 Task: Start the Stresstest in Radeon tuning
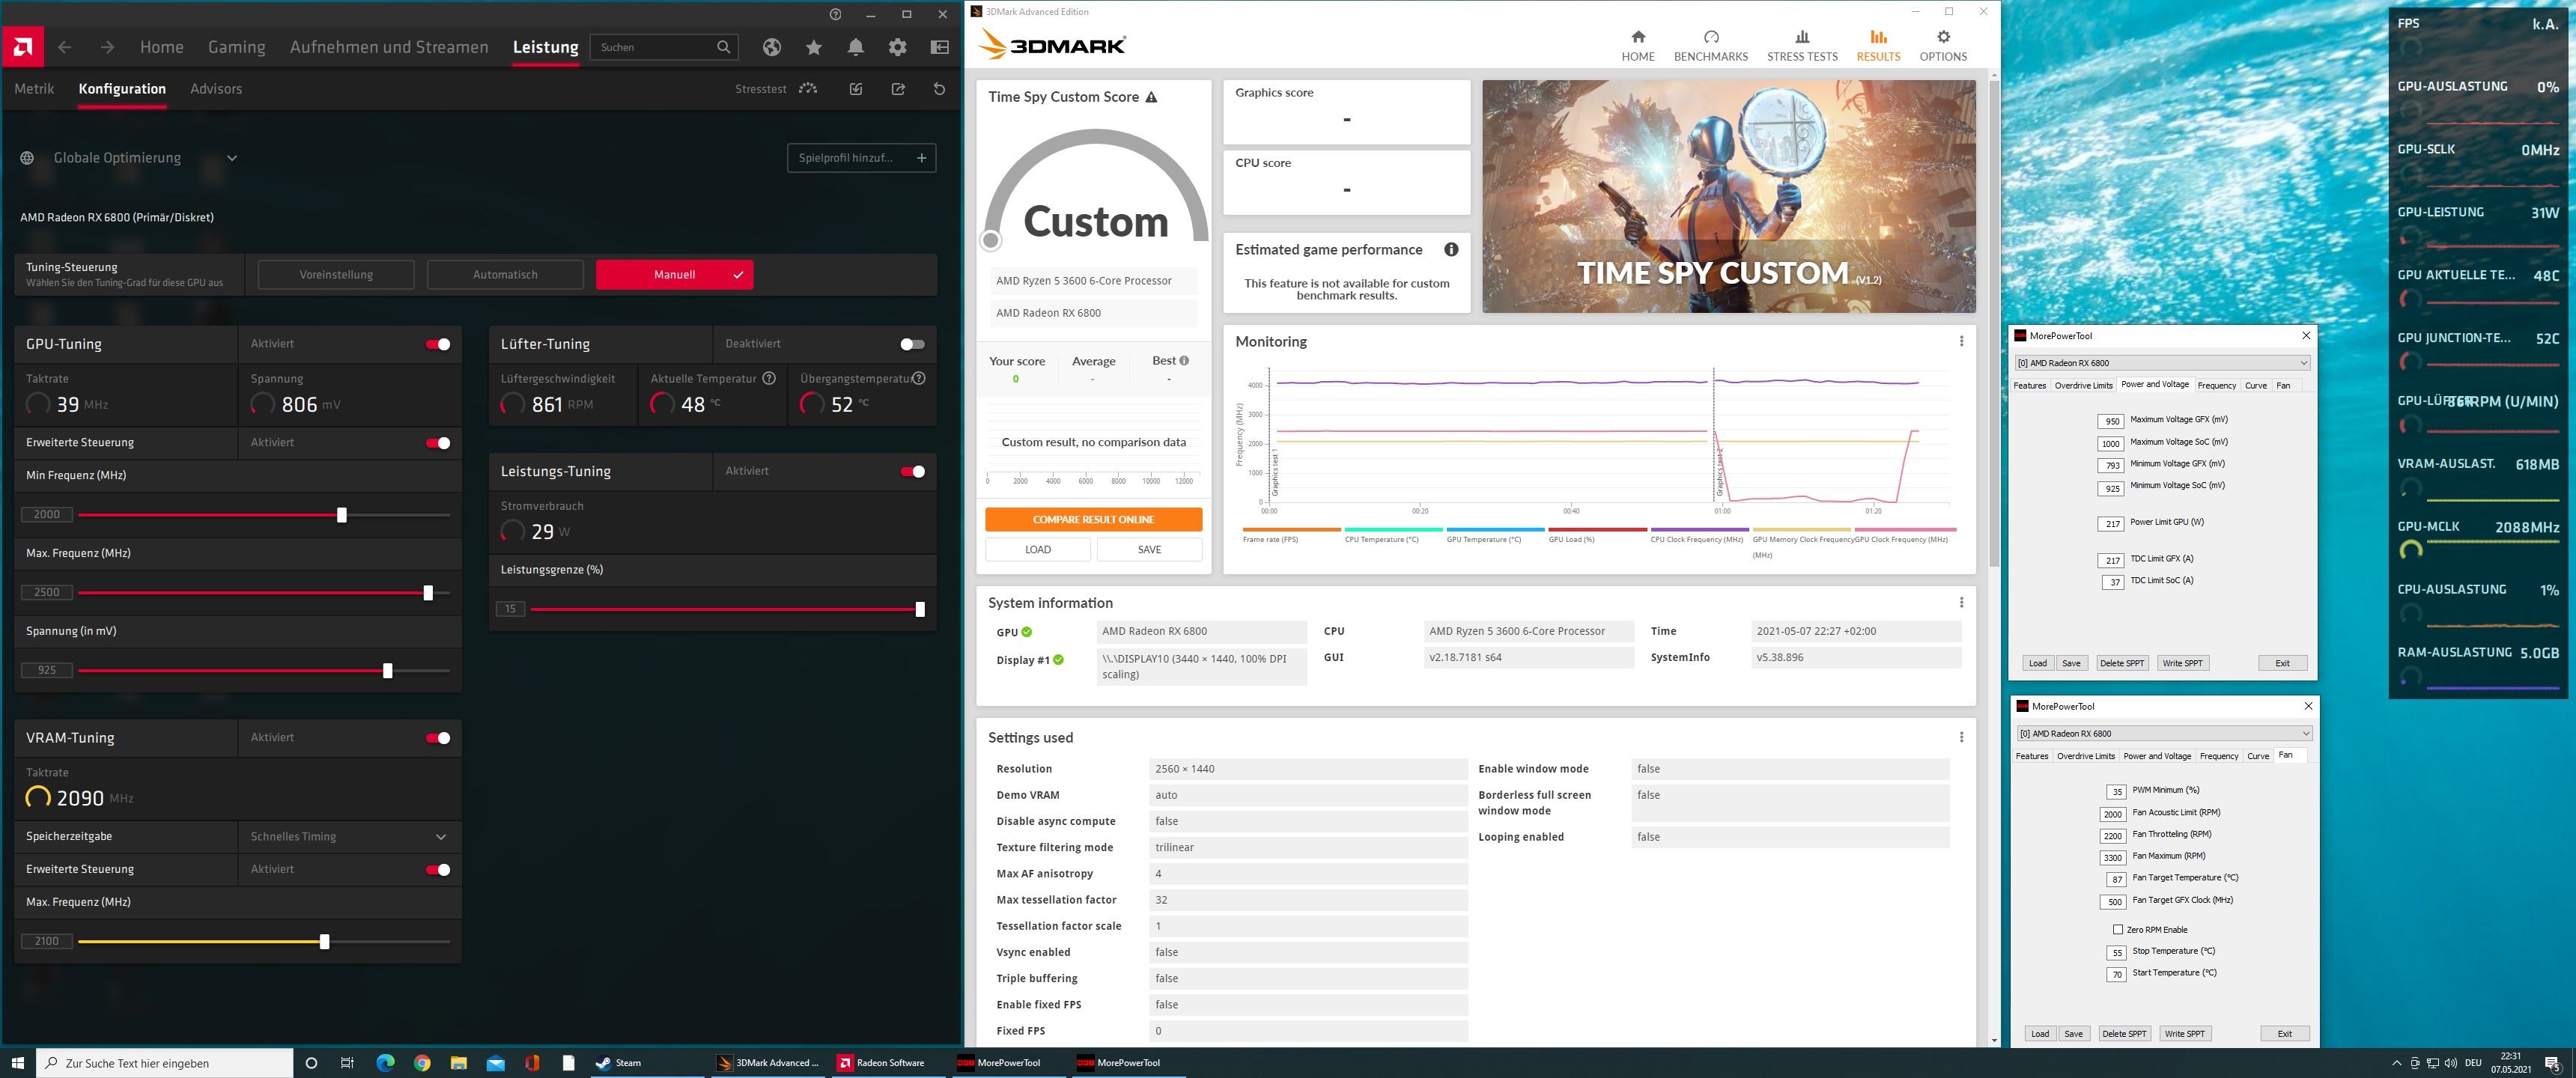pyautogui.click(x=776, y=89)
